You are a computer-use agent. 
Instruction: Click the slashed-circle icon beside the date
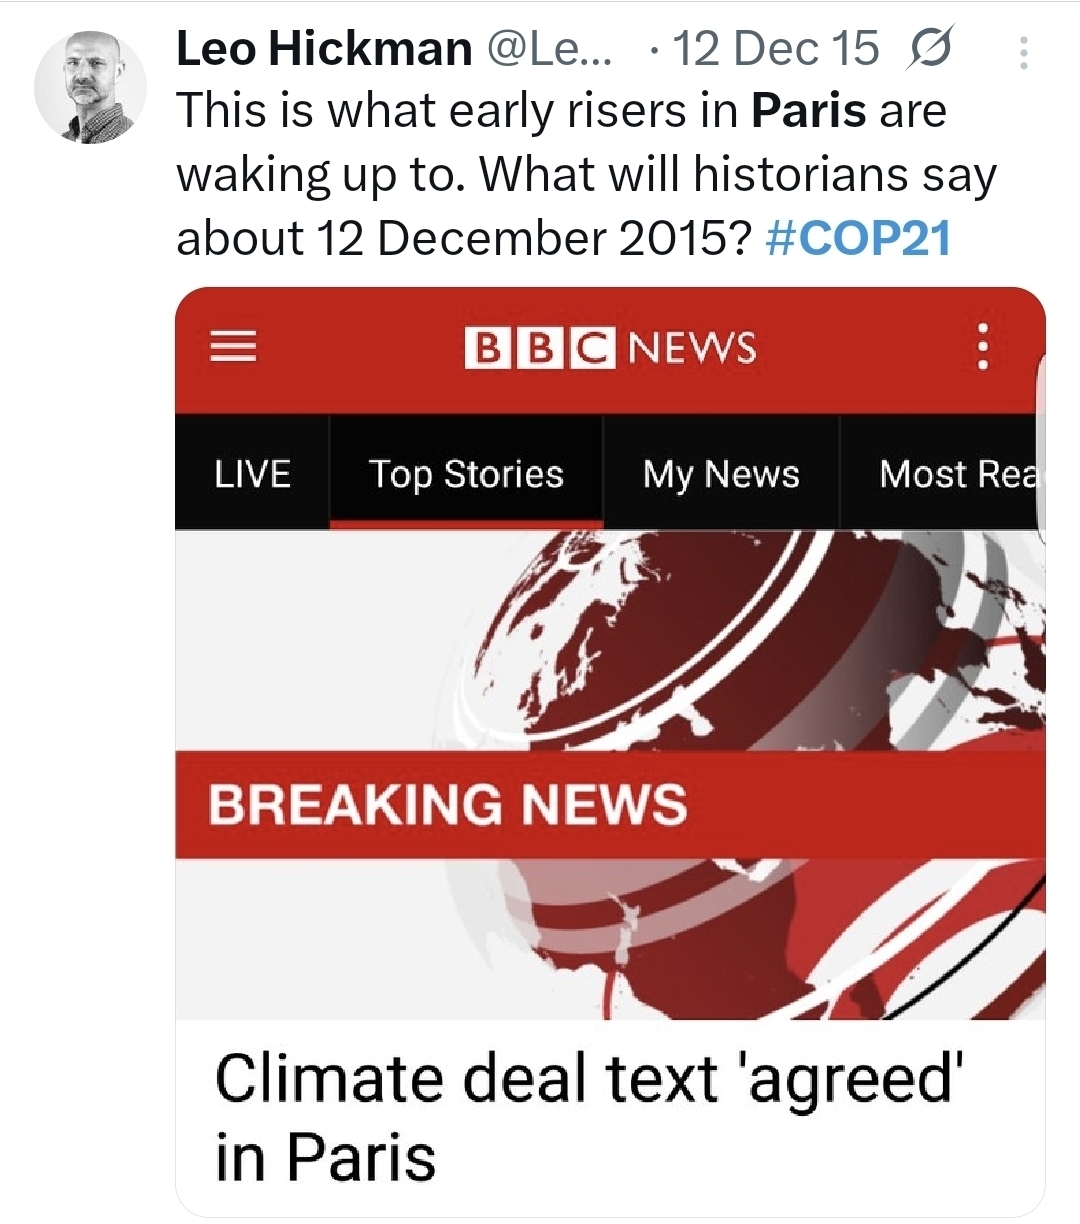click(929, 49)
